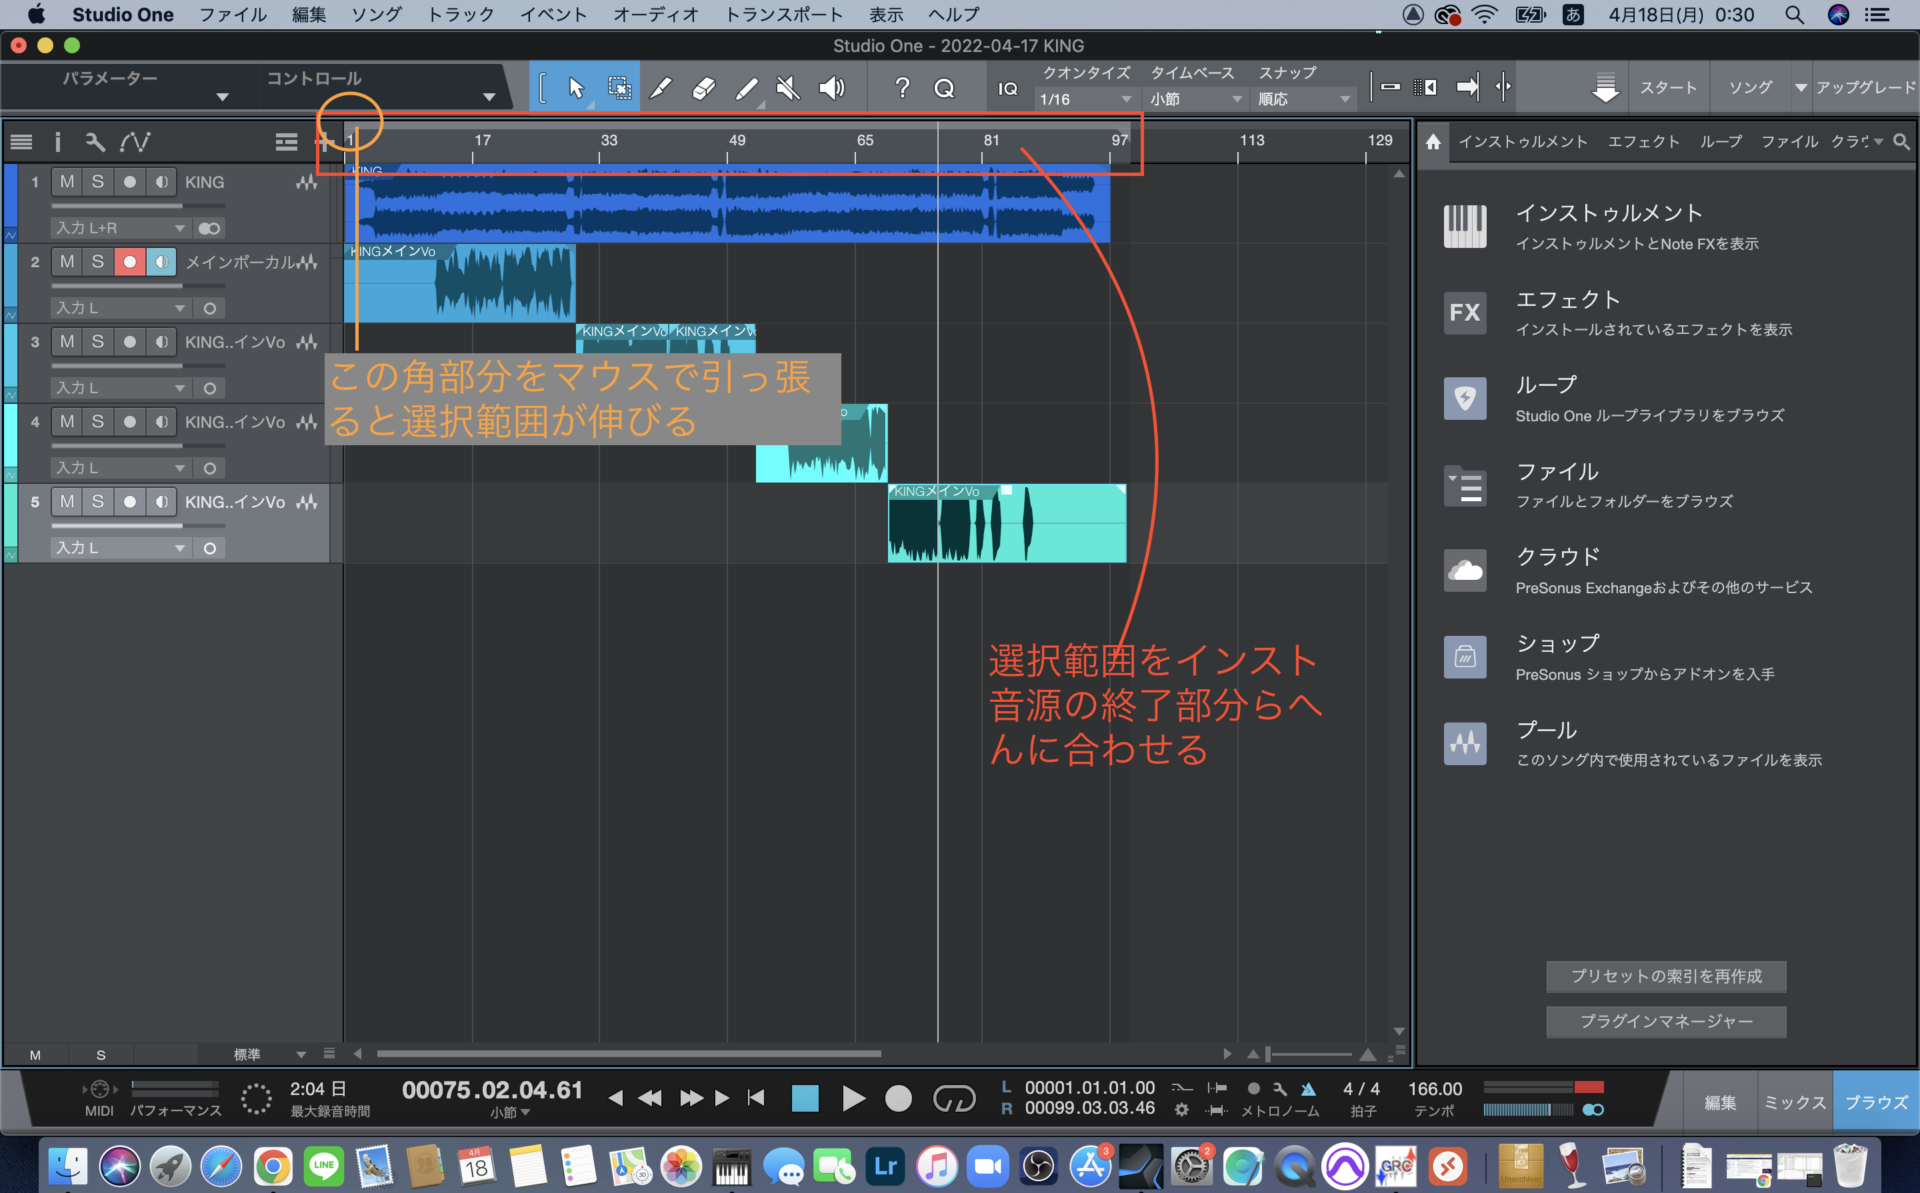Toggle the Loop button in transport
This screenshot has height=1193, width=1920.
(x=953, y=1098)
